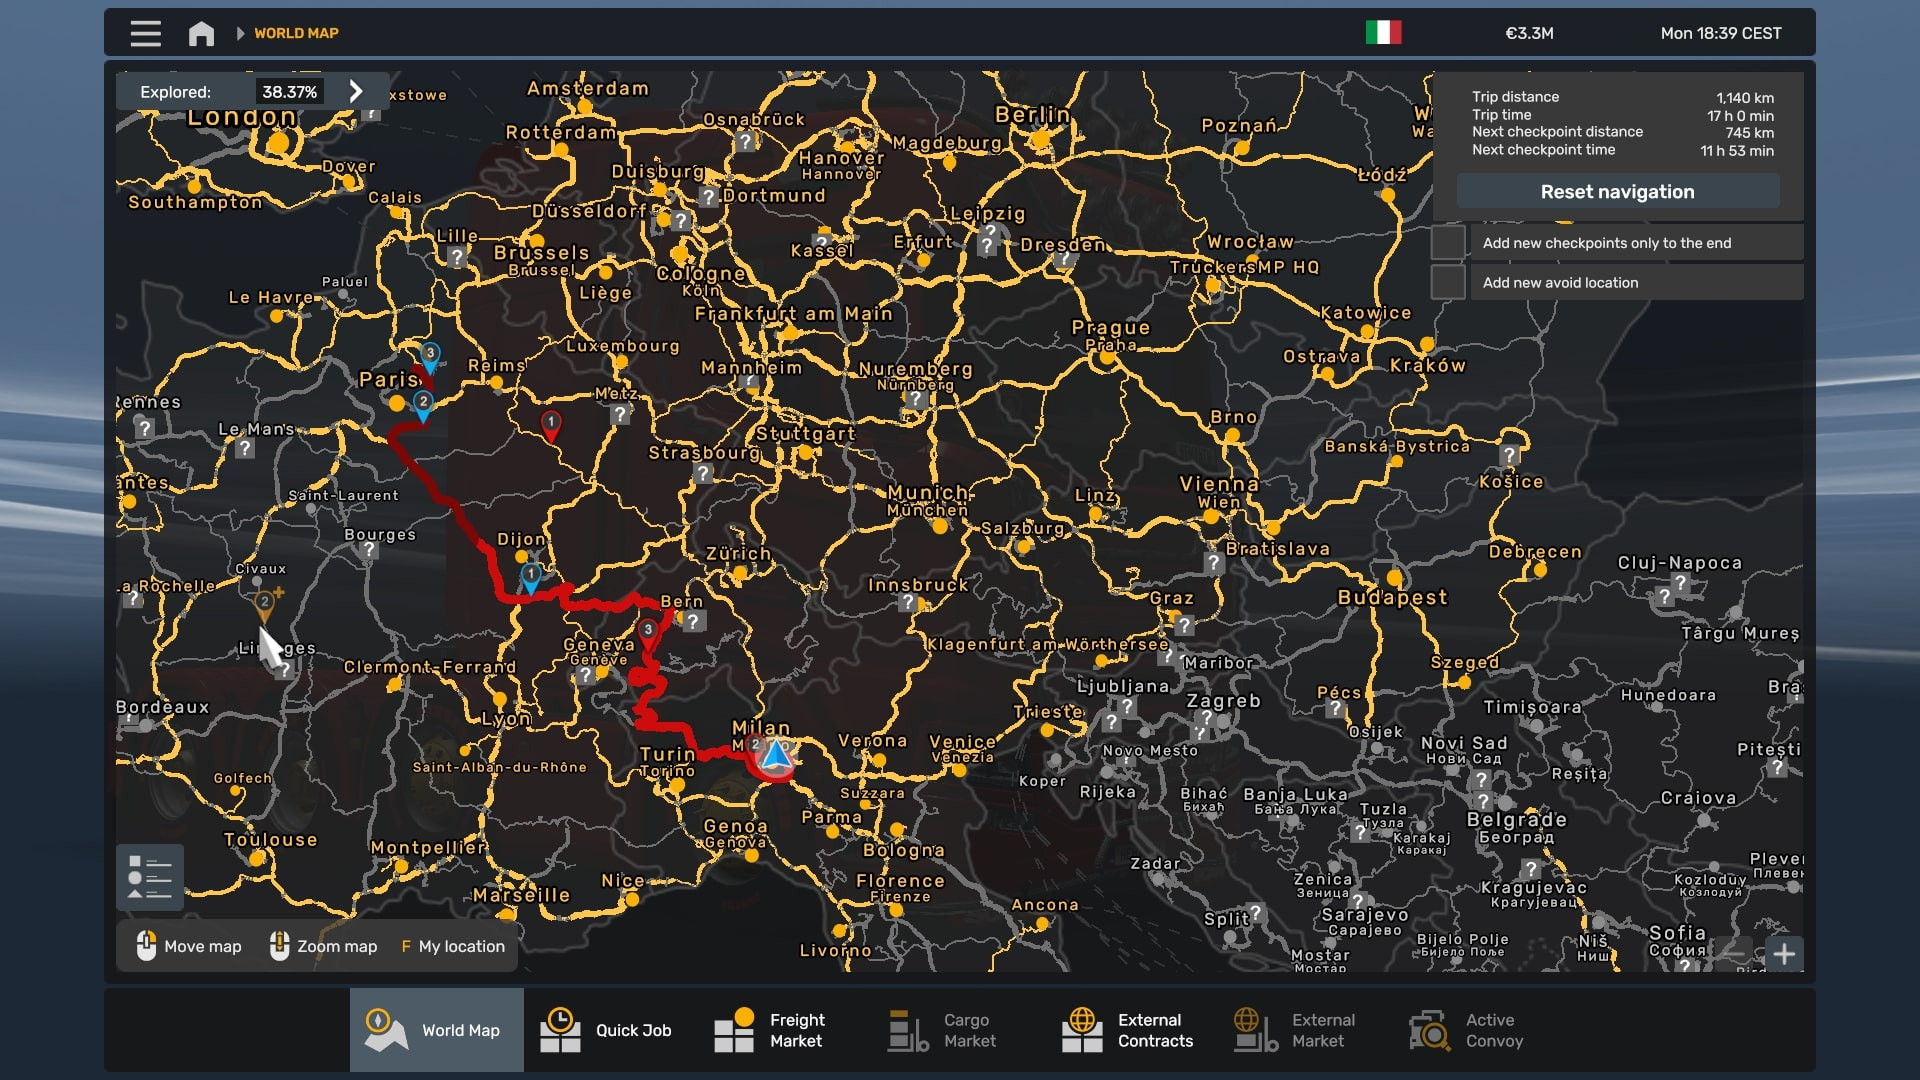The height and width of the screenshot is (1080, 1920).
Task: Click the Mon 18:39 CEST clock
Action: (x=1721, y=33)
